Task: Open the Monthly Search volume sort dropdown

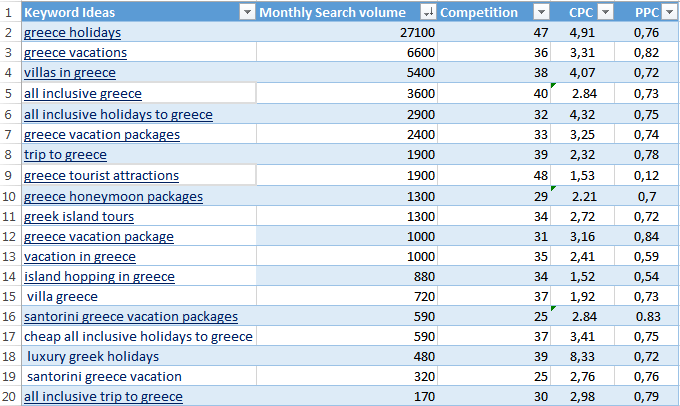Action: point(428,12)
